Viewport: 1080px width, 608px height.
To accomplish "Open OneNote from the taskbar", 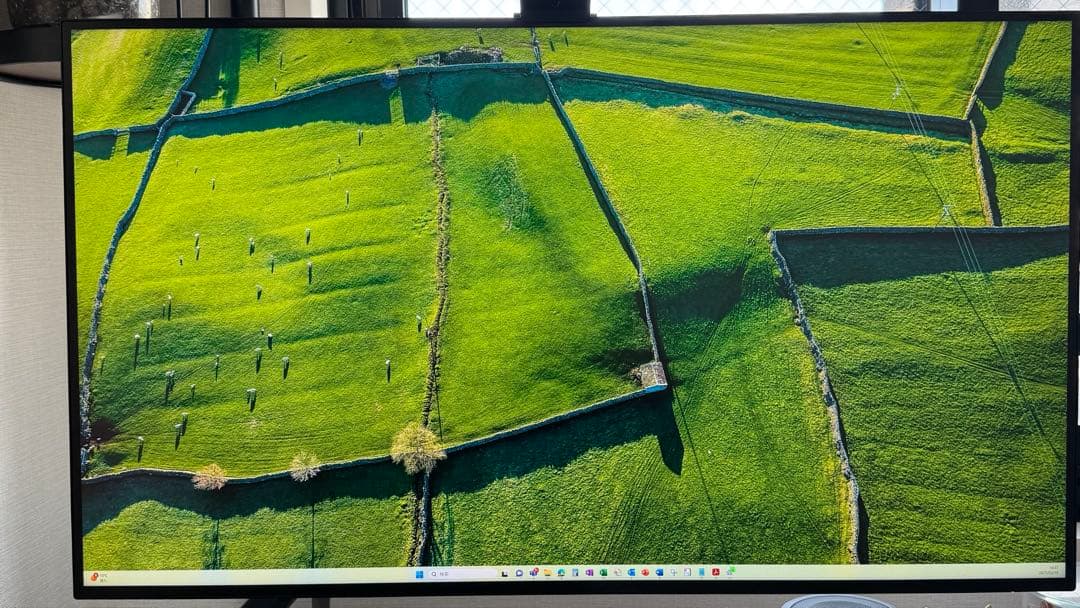I will (x=589, y=576).
